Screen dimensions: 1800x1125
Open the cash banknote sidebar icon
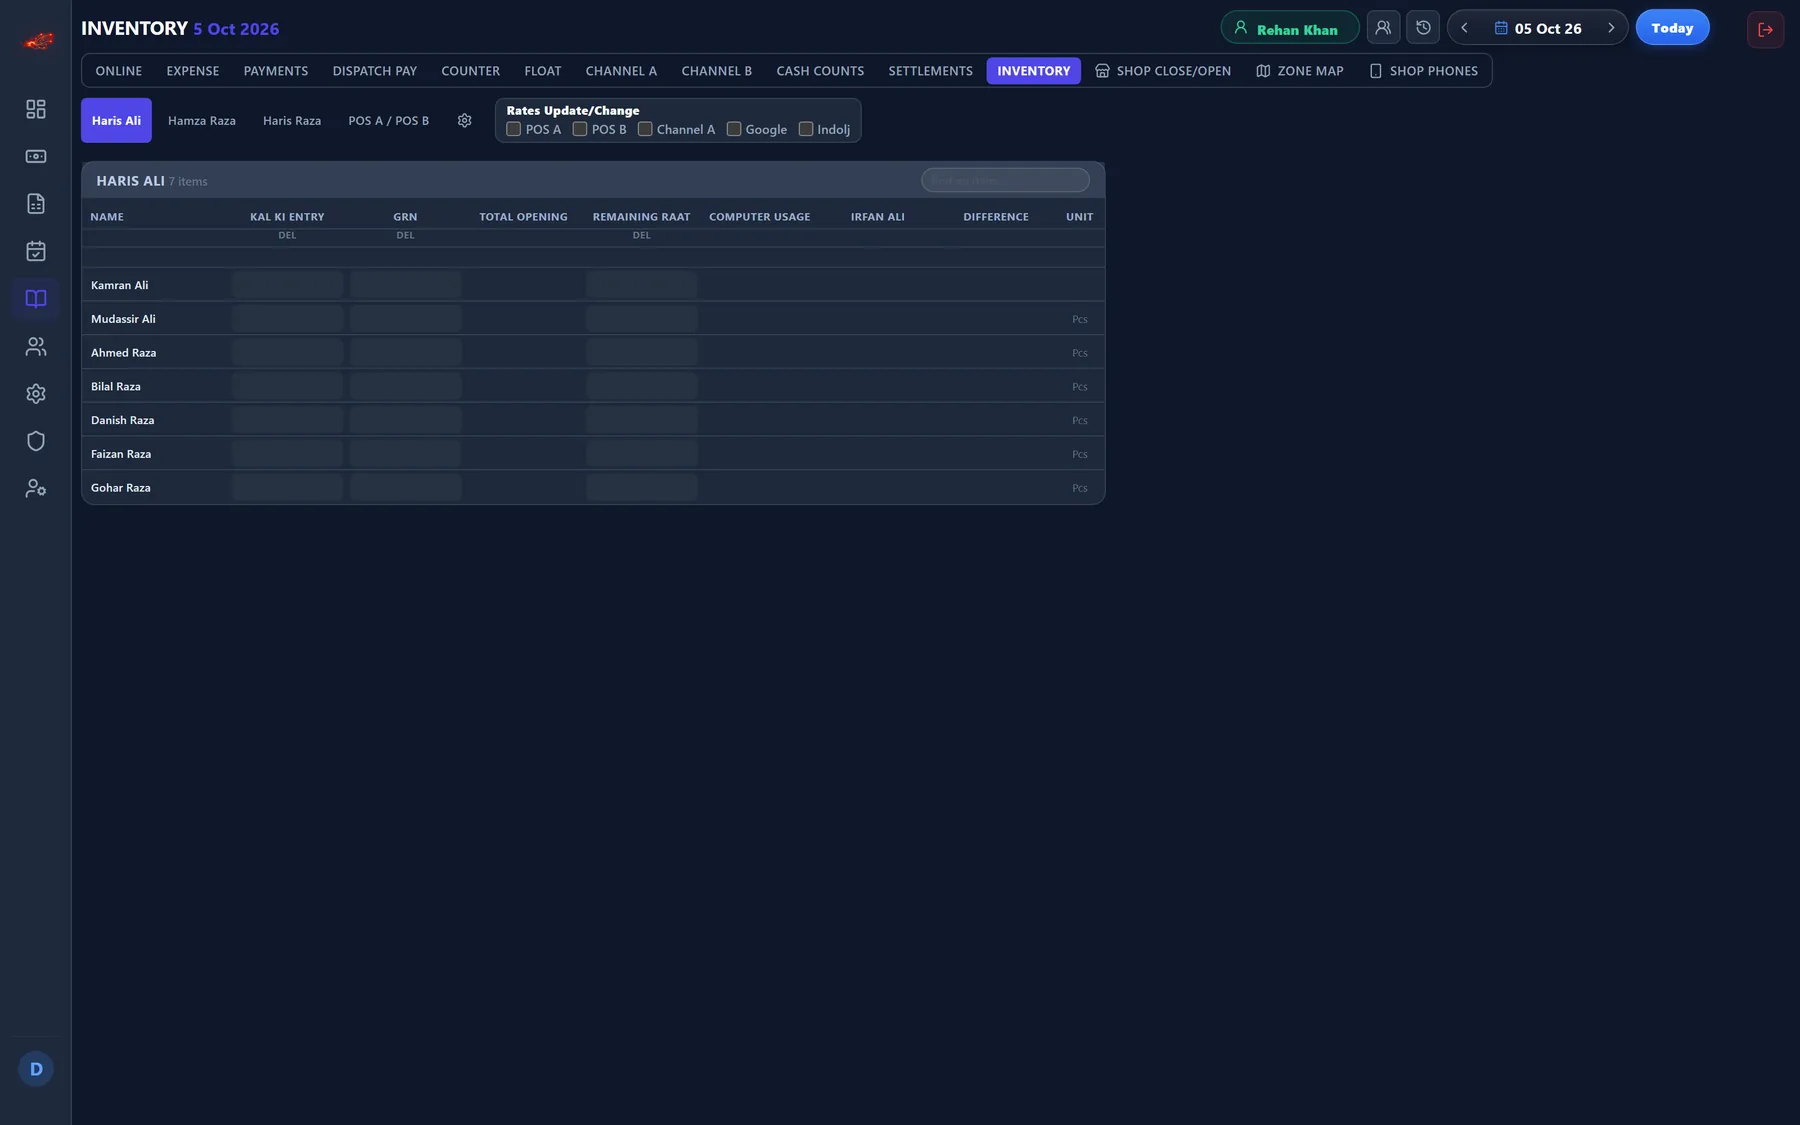point(36,156)
